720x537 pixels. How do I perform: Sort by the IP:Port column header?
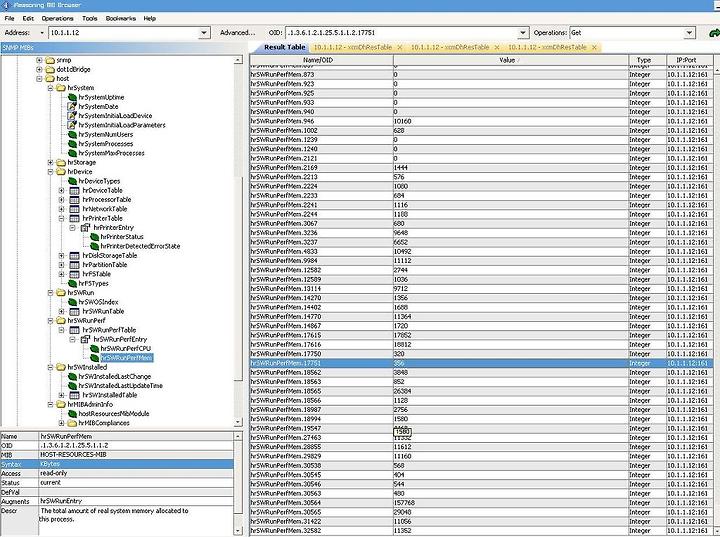tap(689, 60)
